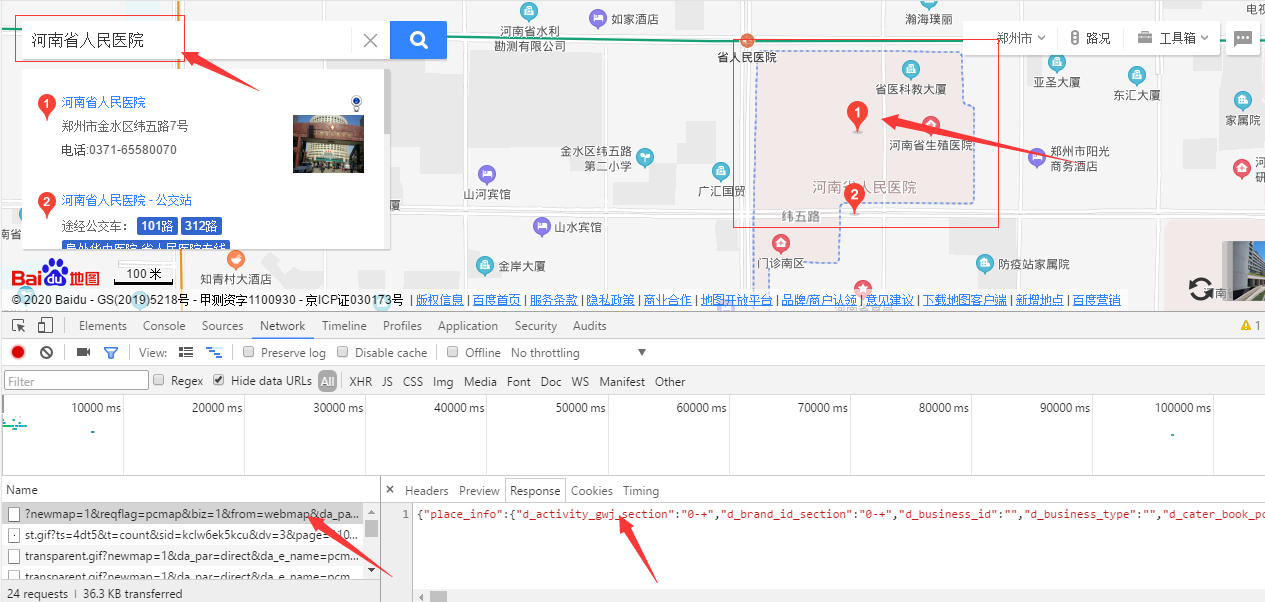Open the Timeline tab
This screenshot has height=602, width=1265.
pos(344,326)
